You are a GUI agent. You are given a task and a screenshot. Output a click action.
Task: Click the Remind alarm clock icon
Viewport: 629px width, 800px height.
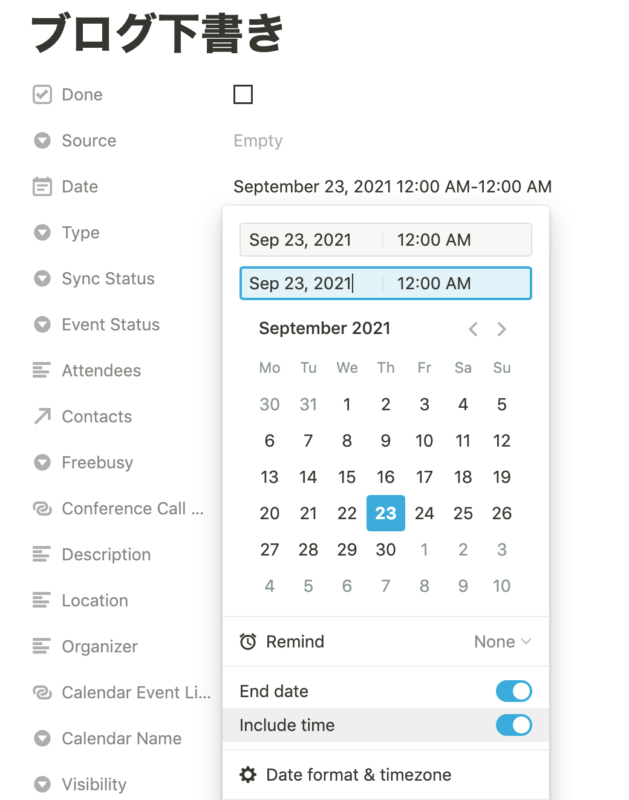coord(248,641)
